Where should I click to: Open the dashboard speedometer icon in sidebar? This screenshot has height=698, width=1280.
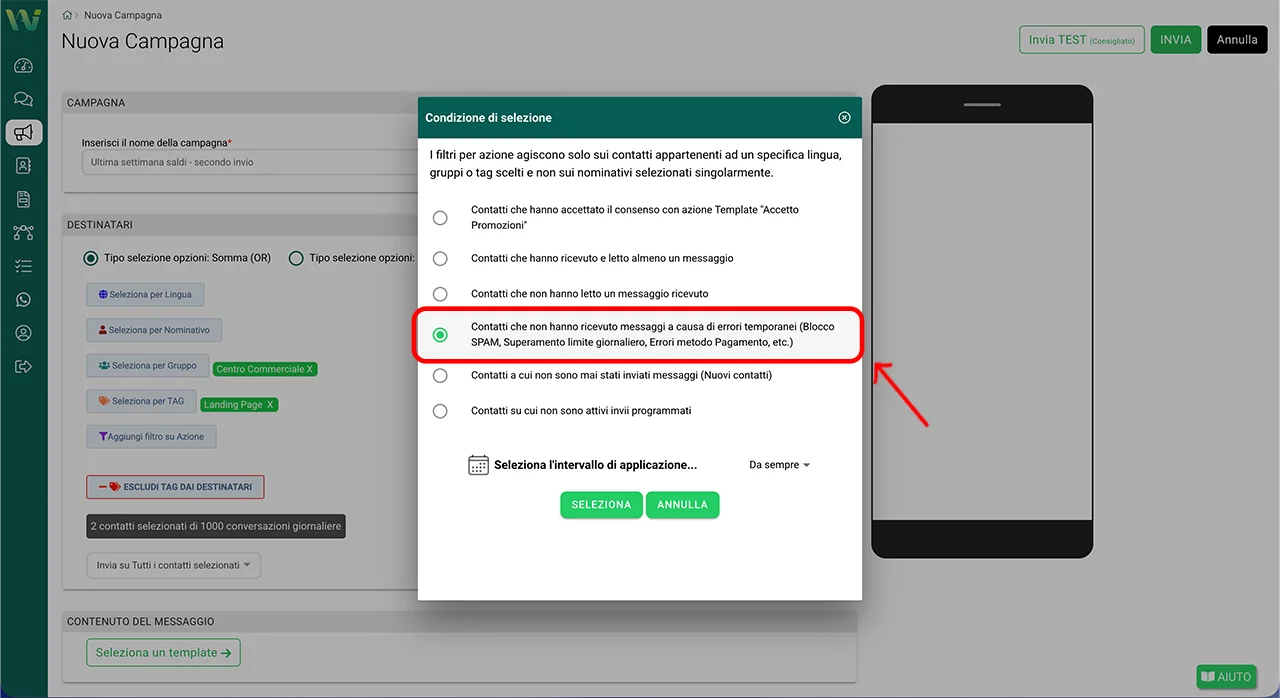(24, 65)
